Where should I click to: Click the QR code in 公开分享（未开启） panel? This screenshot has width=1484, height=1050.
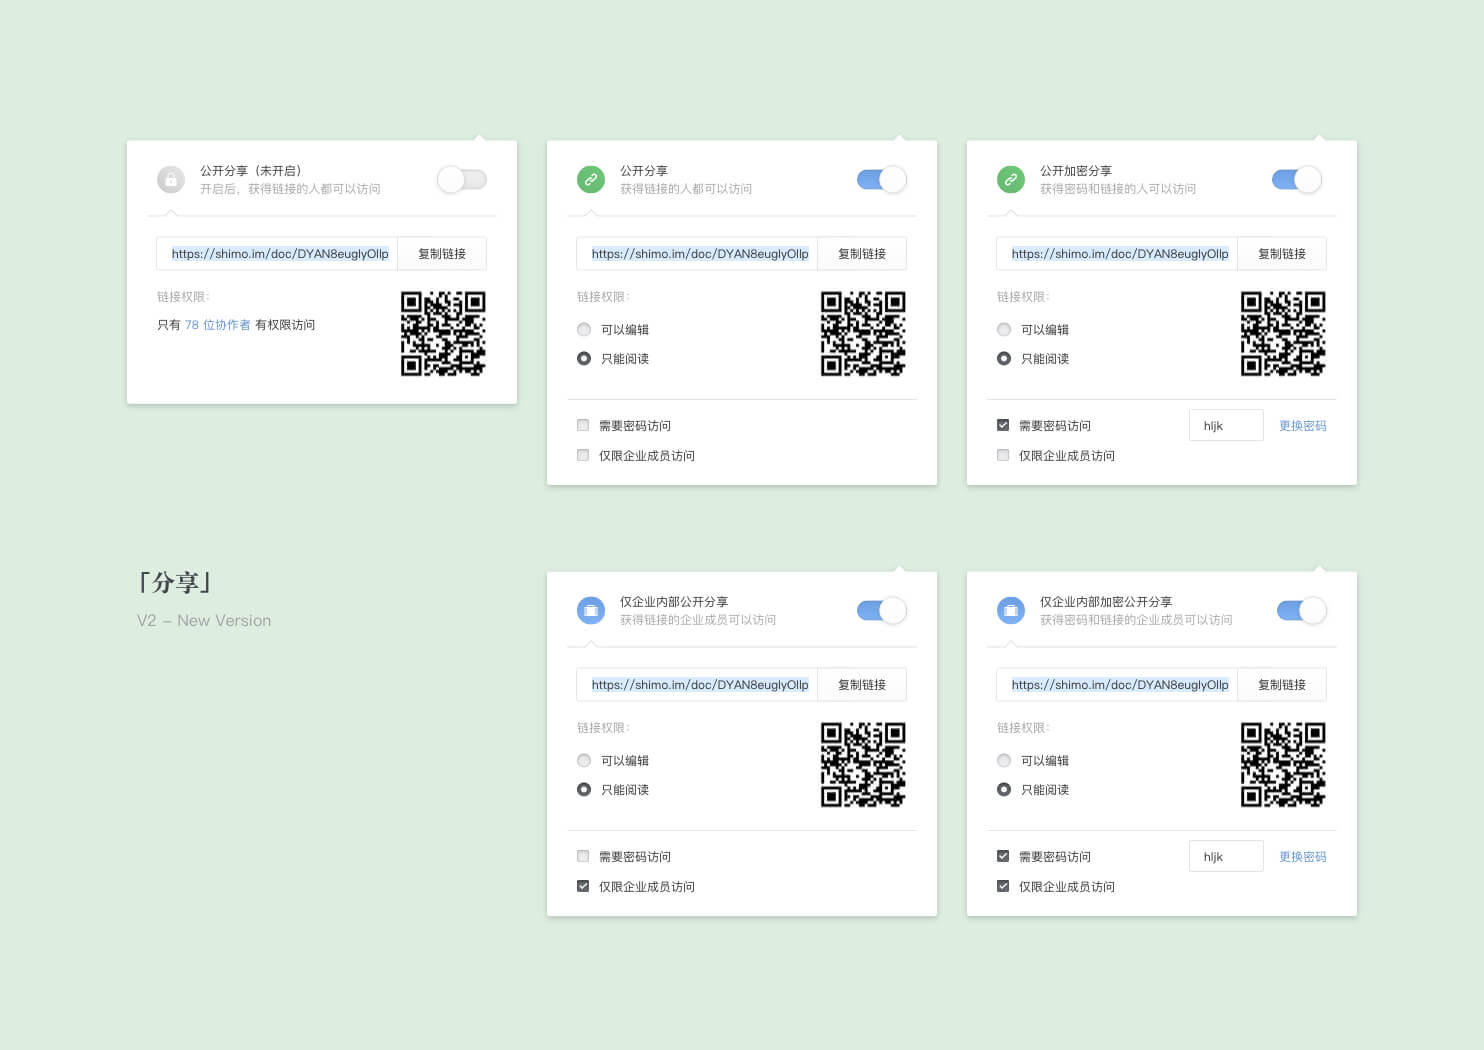443,333
